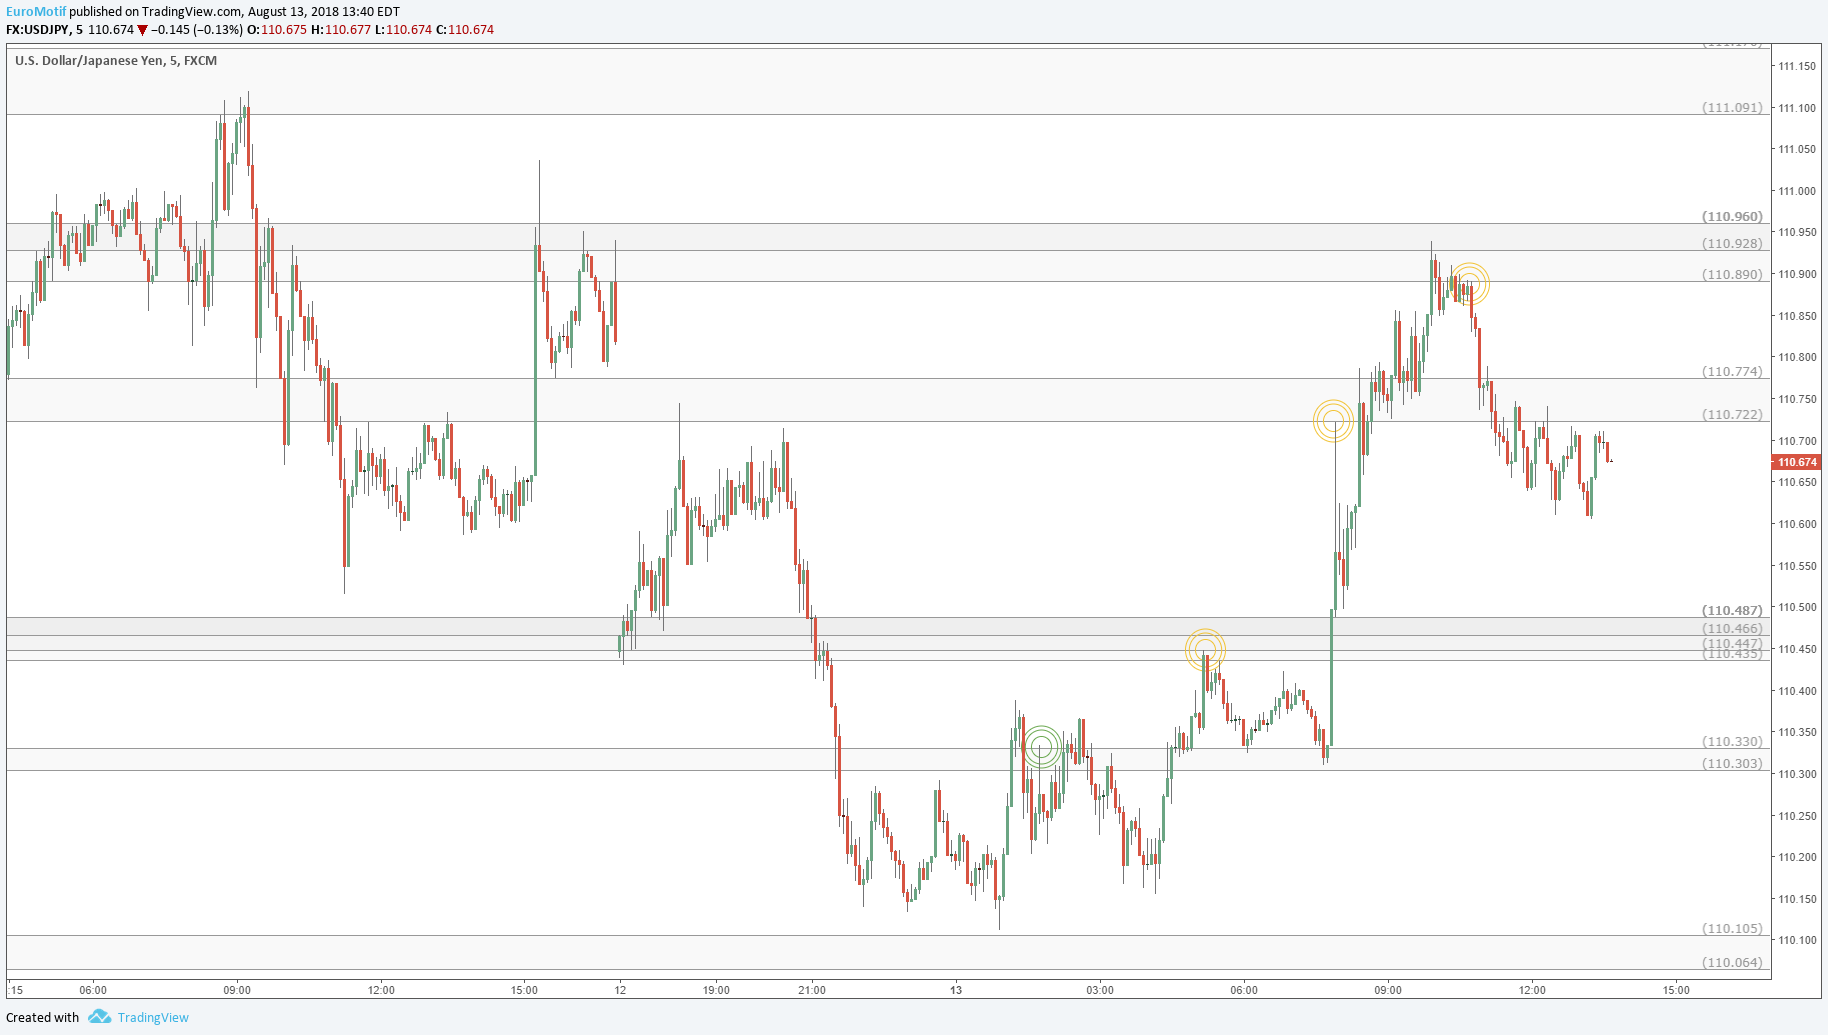This screenshot has width=1828, height=1035.
Task: Click the date label 13 on time axis
Action: click(x=956, y=990)
